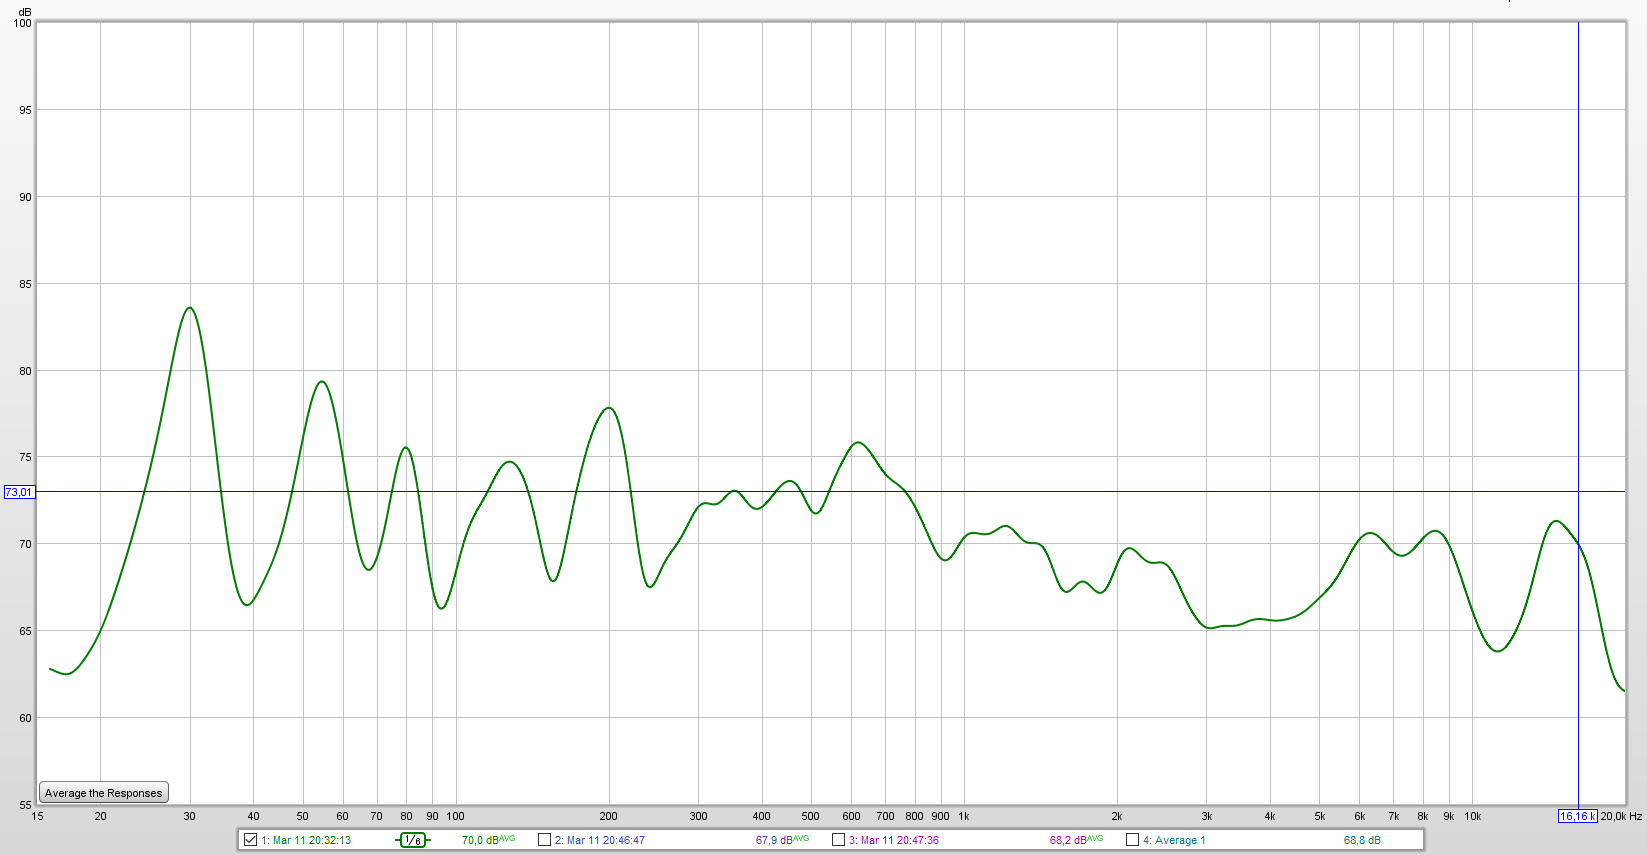Click the 68,2 dB AVG readout
The height and width of the screenshot is (855, 1647).
coord(1076,840)
